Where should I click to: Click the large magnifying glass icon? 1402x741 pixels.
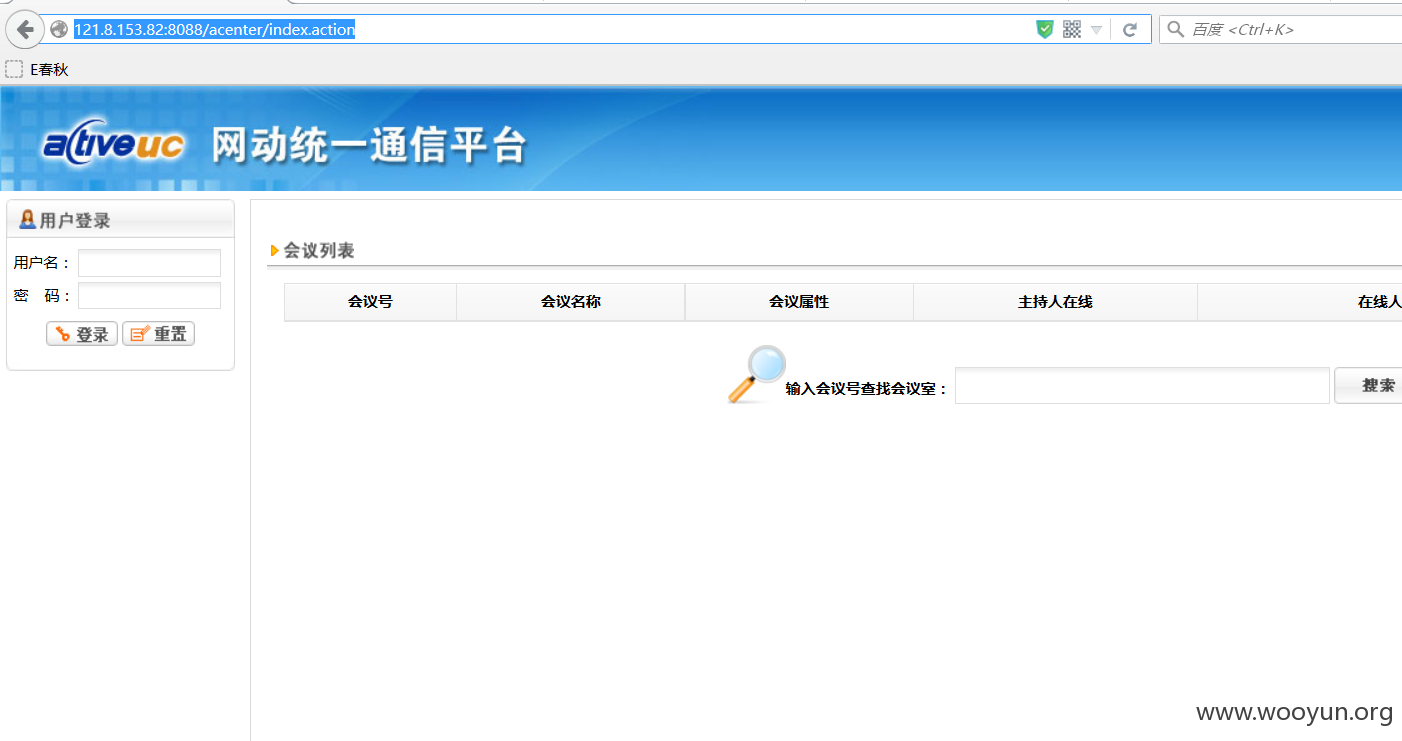pos(756,374)
